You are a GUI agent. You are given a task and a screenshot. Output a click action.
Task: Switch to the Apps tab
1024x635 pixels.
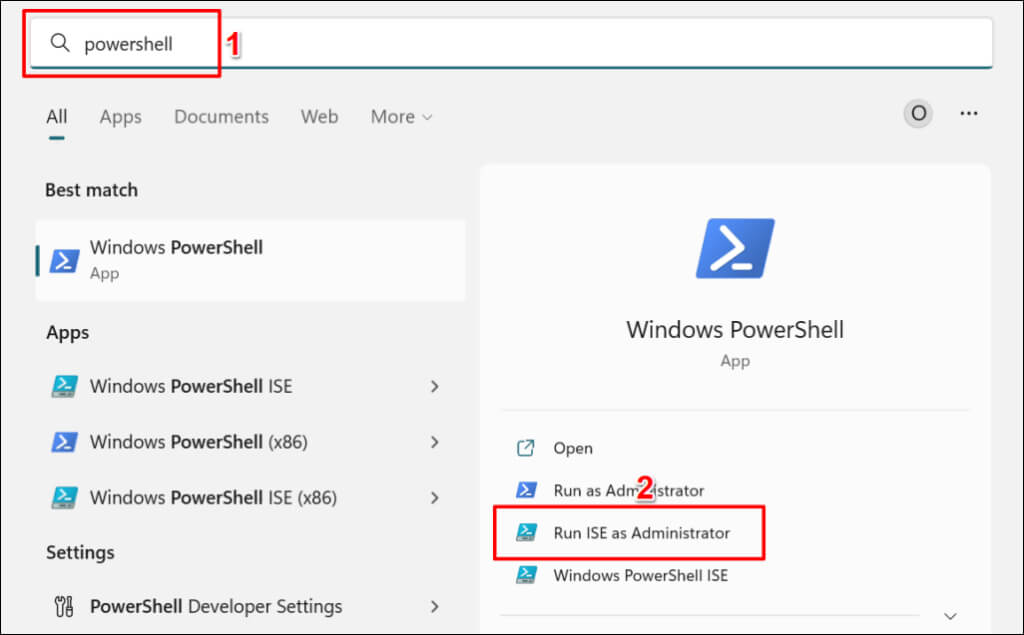click(120, 117)
